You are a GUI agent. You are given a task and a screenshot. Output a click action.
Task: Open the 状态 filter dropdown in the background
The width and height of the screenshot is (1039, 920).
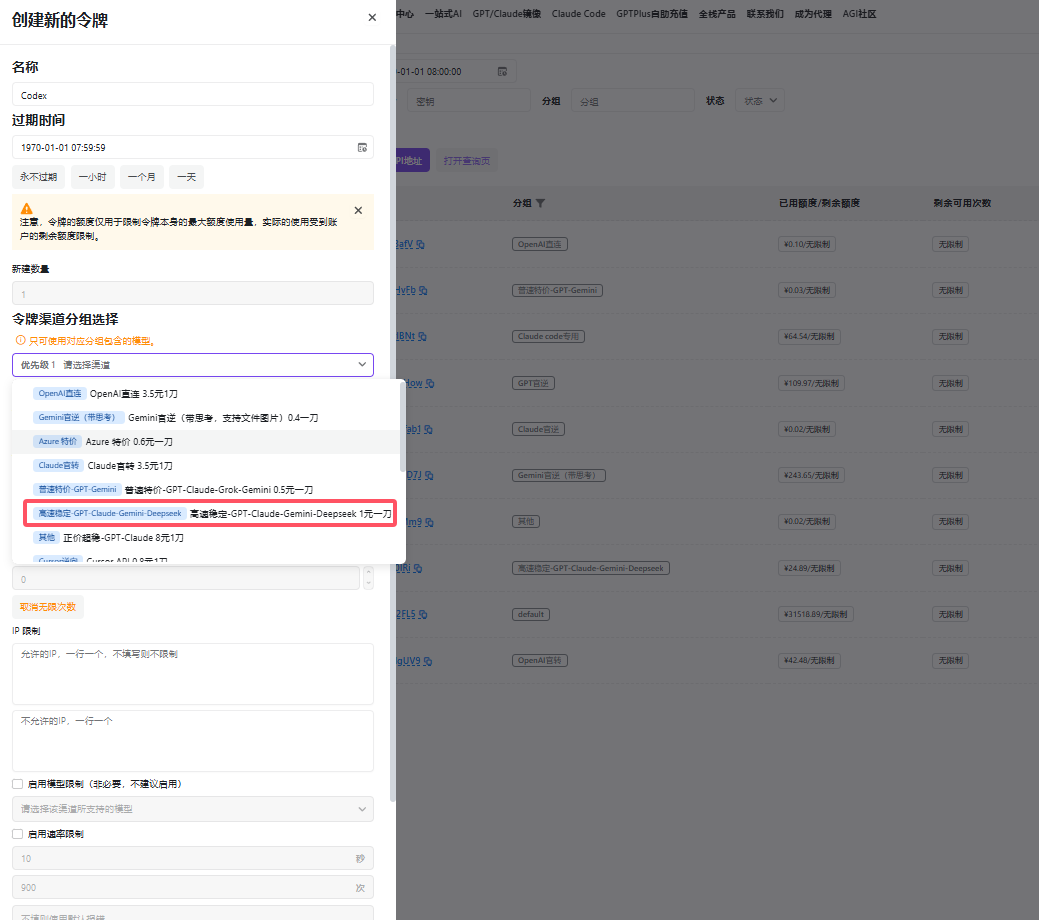[x=760, y=101]
